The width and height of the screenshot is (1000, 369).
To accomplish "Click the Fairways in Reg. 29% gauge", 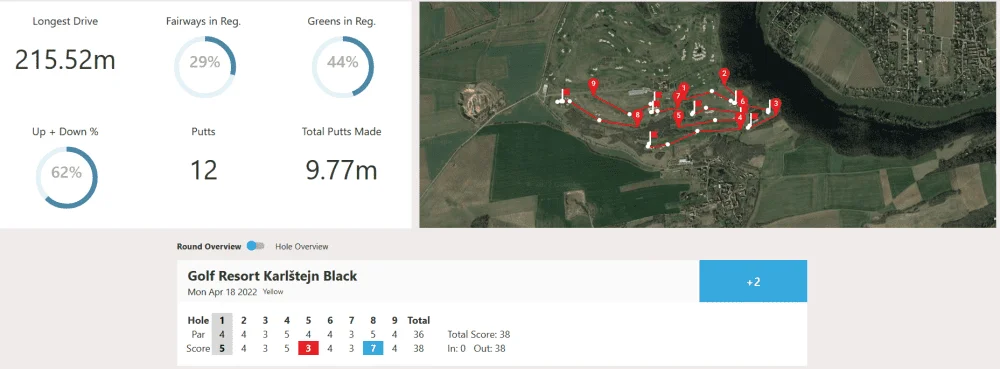I will (205, 66).
